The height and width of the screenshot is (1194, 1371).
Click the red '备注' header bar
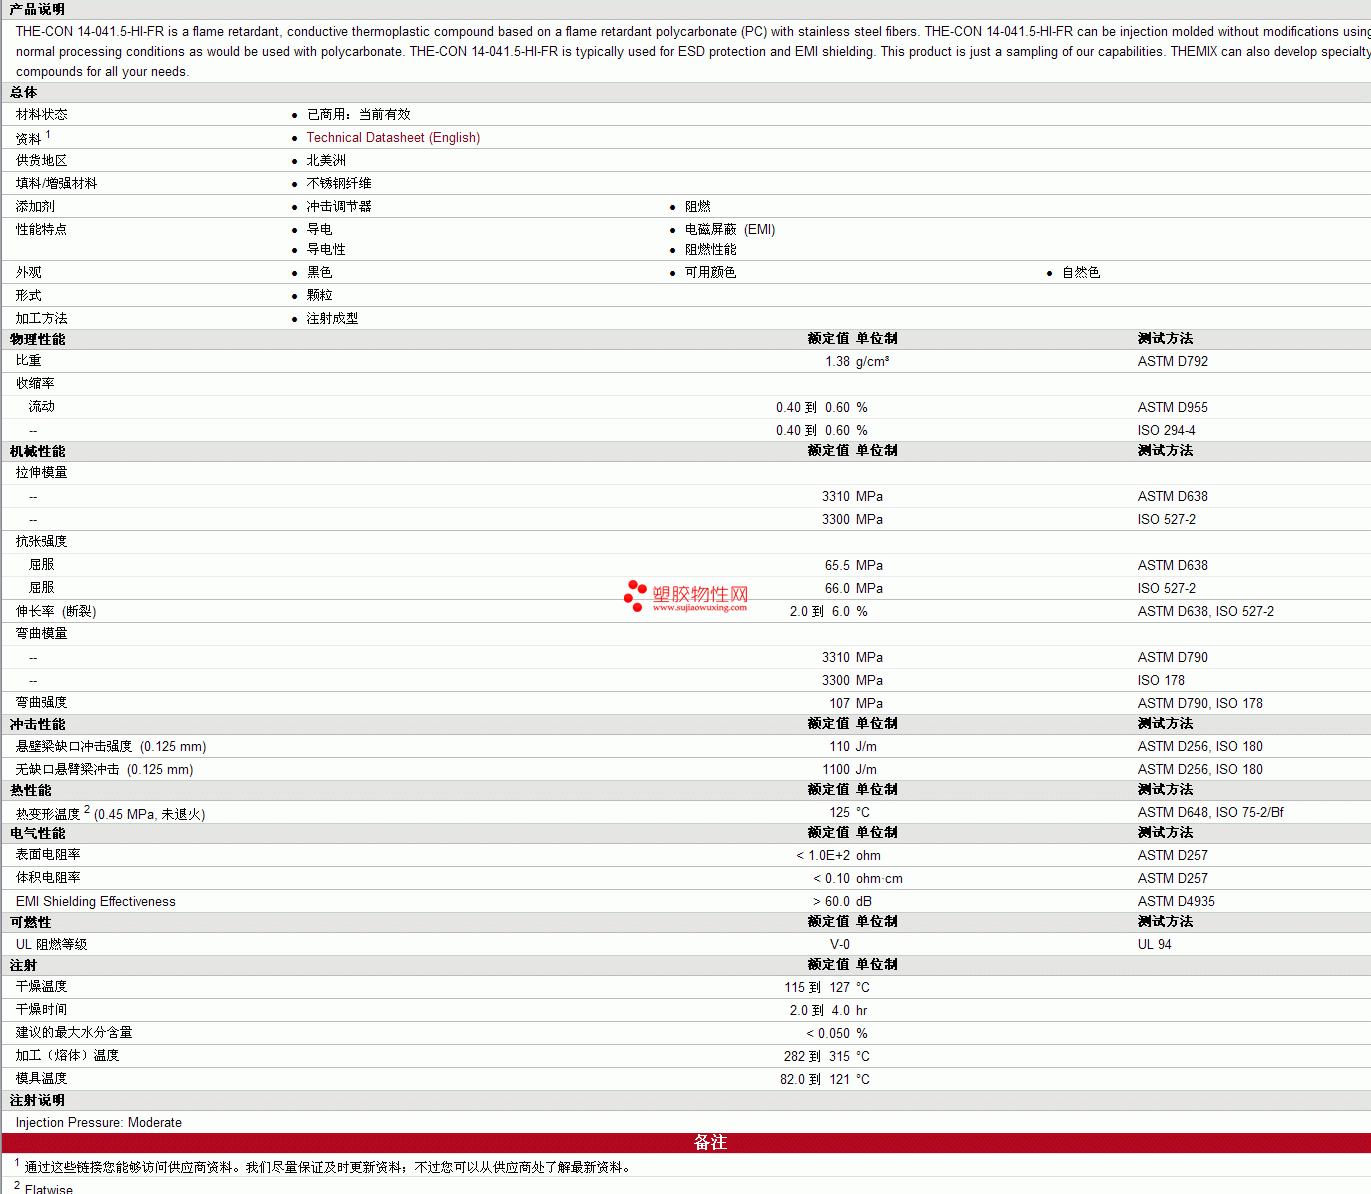click(686, 1143)
